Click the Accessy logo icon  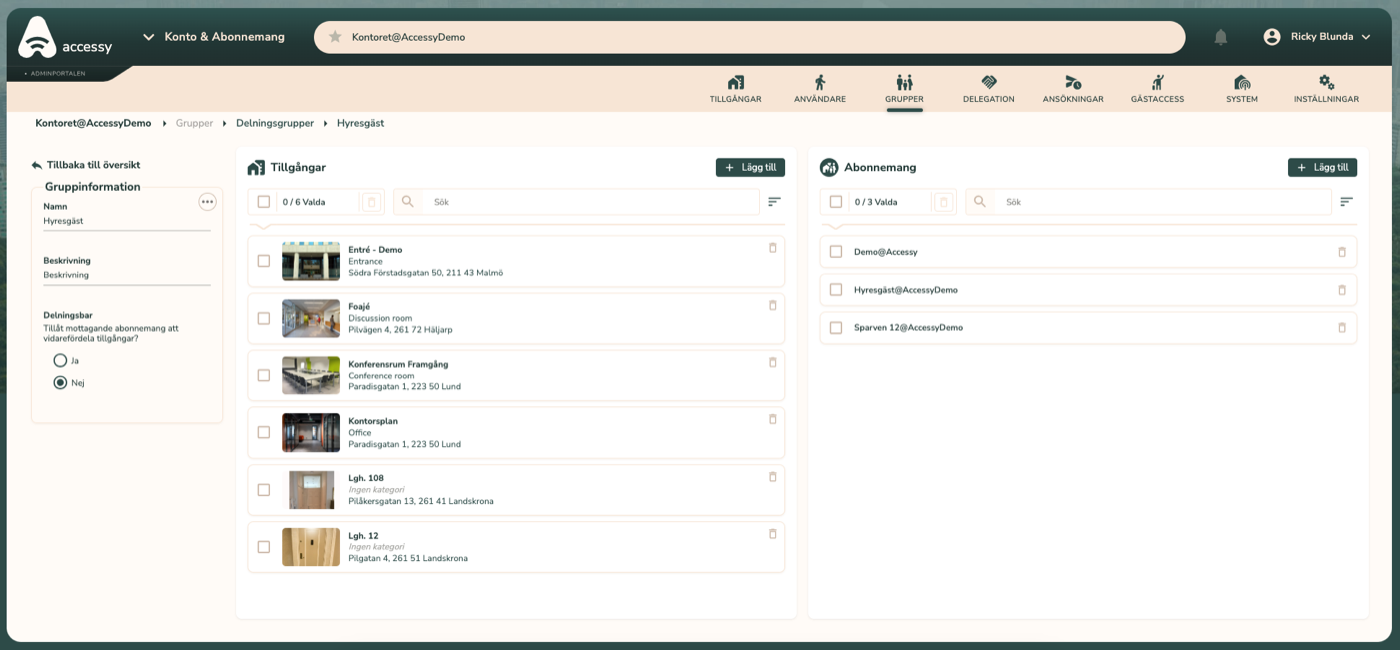[x=37, y=37]
